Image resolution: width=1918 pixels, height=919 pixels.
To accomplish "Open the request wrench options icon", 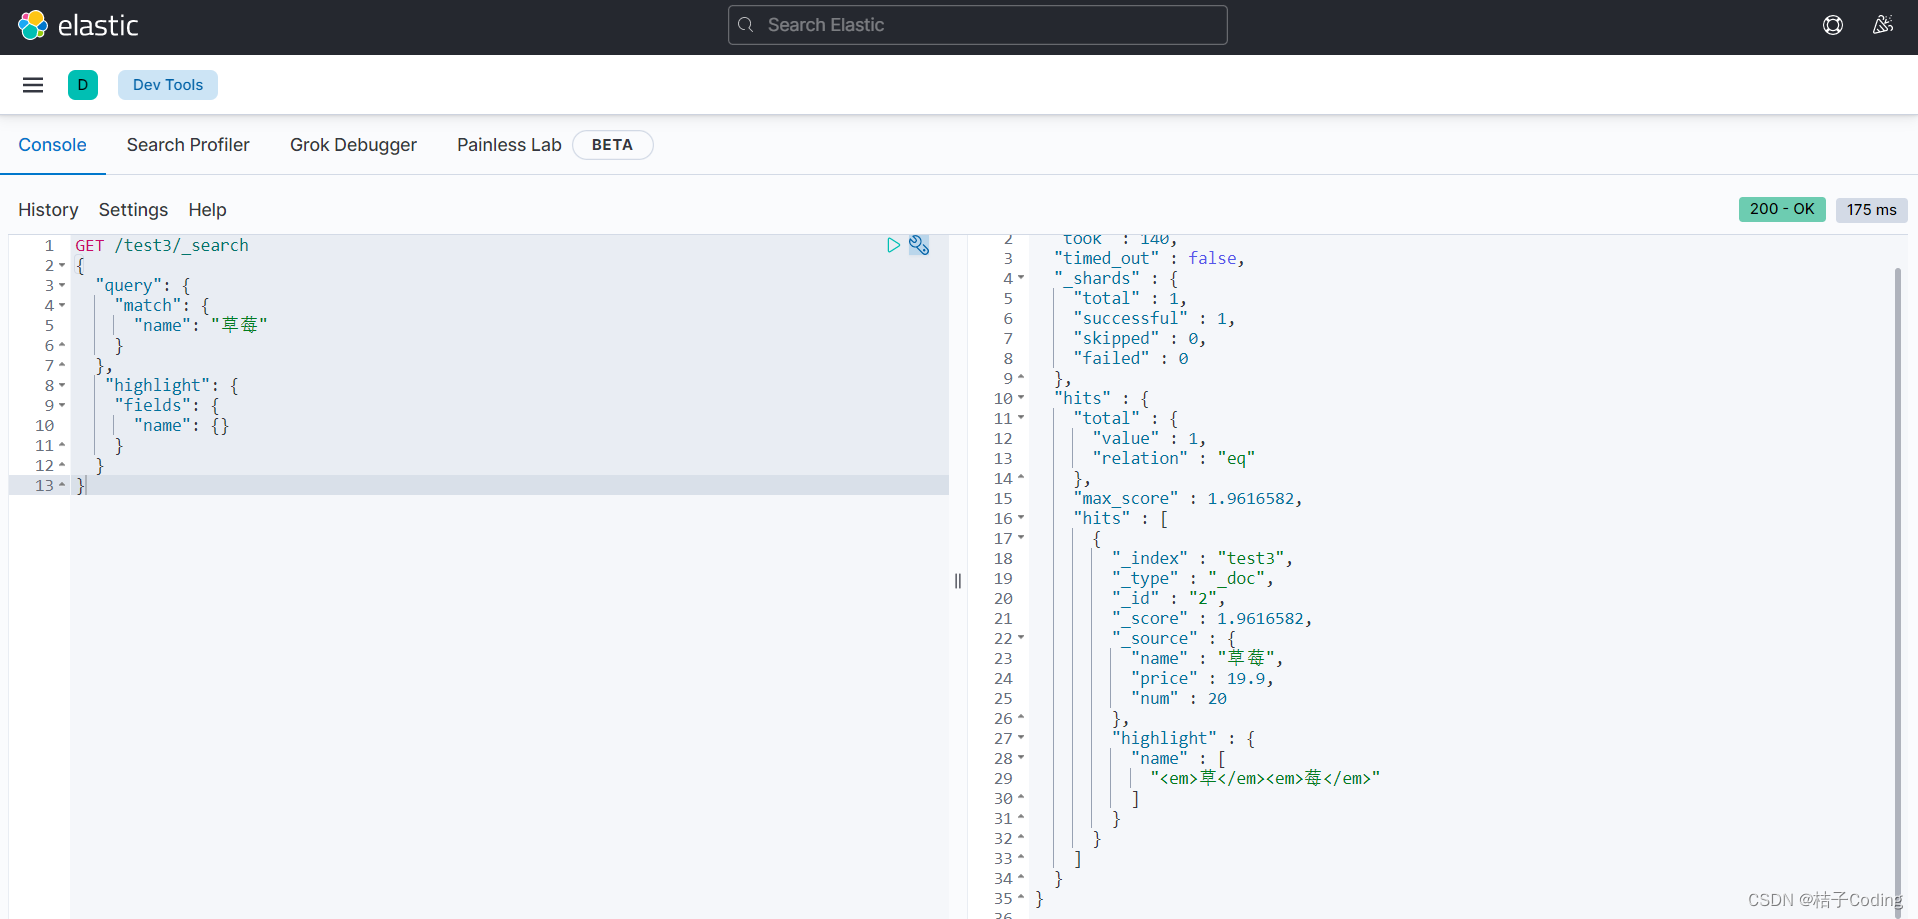I will click(919, 245).
